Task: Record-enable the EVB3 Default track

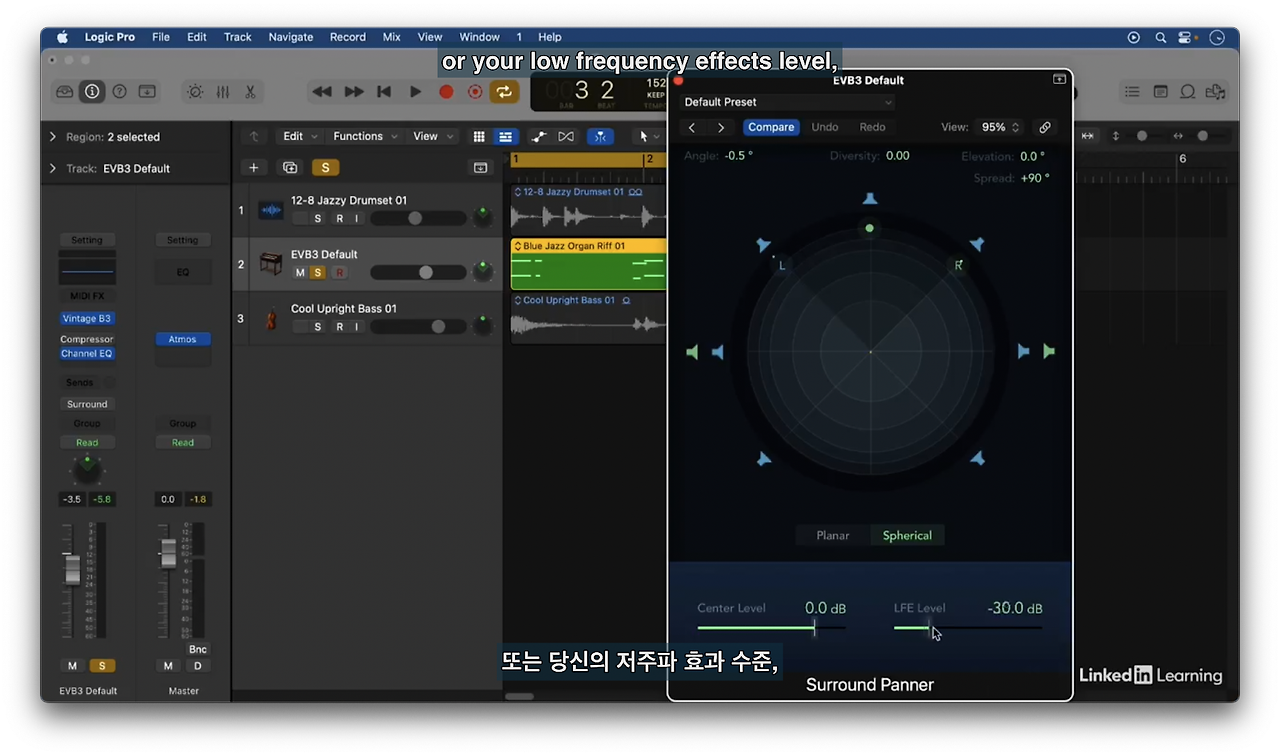Action: 339,273
